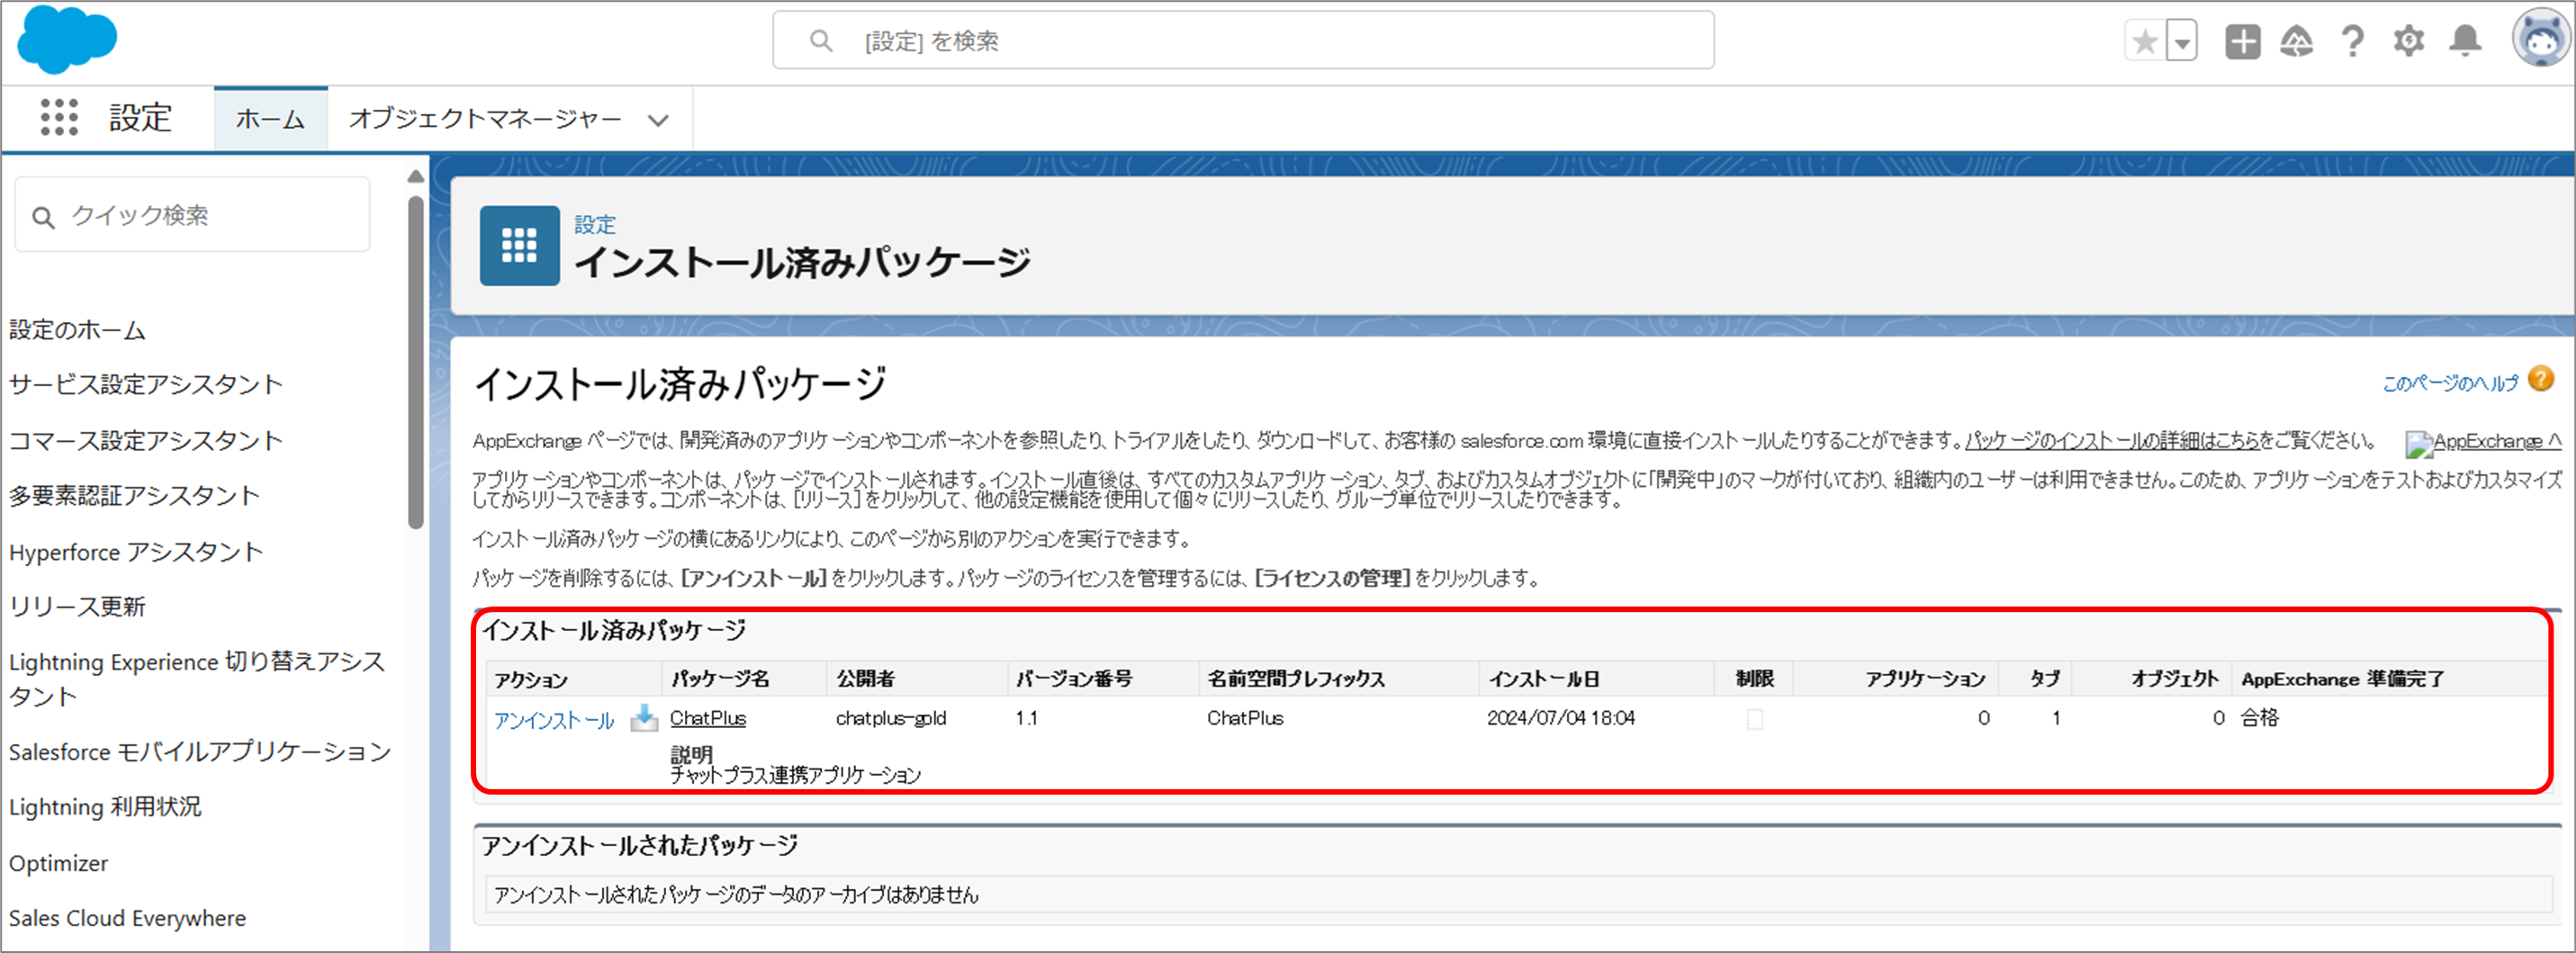The width and height of the screenshot is (2576, 953).
Task: Open Lightning 利用状況 in sidebar
Action: click(x=105, y=807)
